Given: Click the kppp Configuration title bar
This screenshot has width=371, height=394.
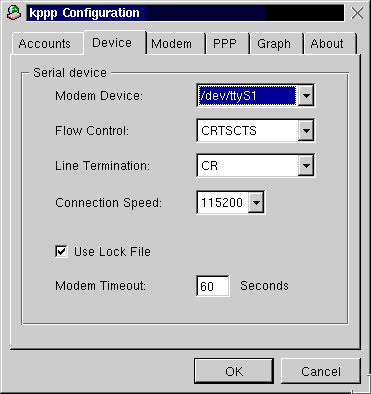Looking at the screenshot, I should tap(185, 13).
